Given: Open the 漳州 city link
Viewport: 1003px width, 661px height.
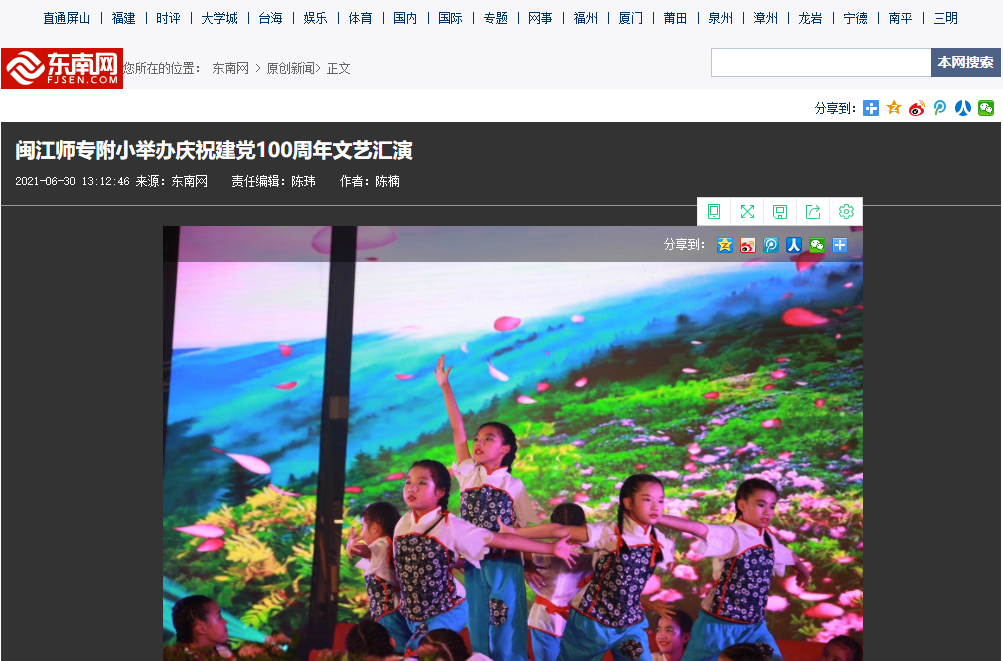Looking at the screenshot, I should 766,19.
